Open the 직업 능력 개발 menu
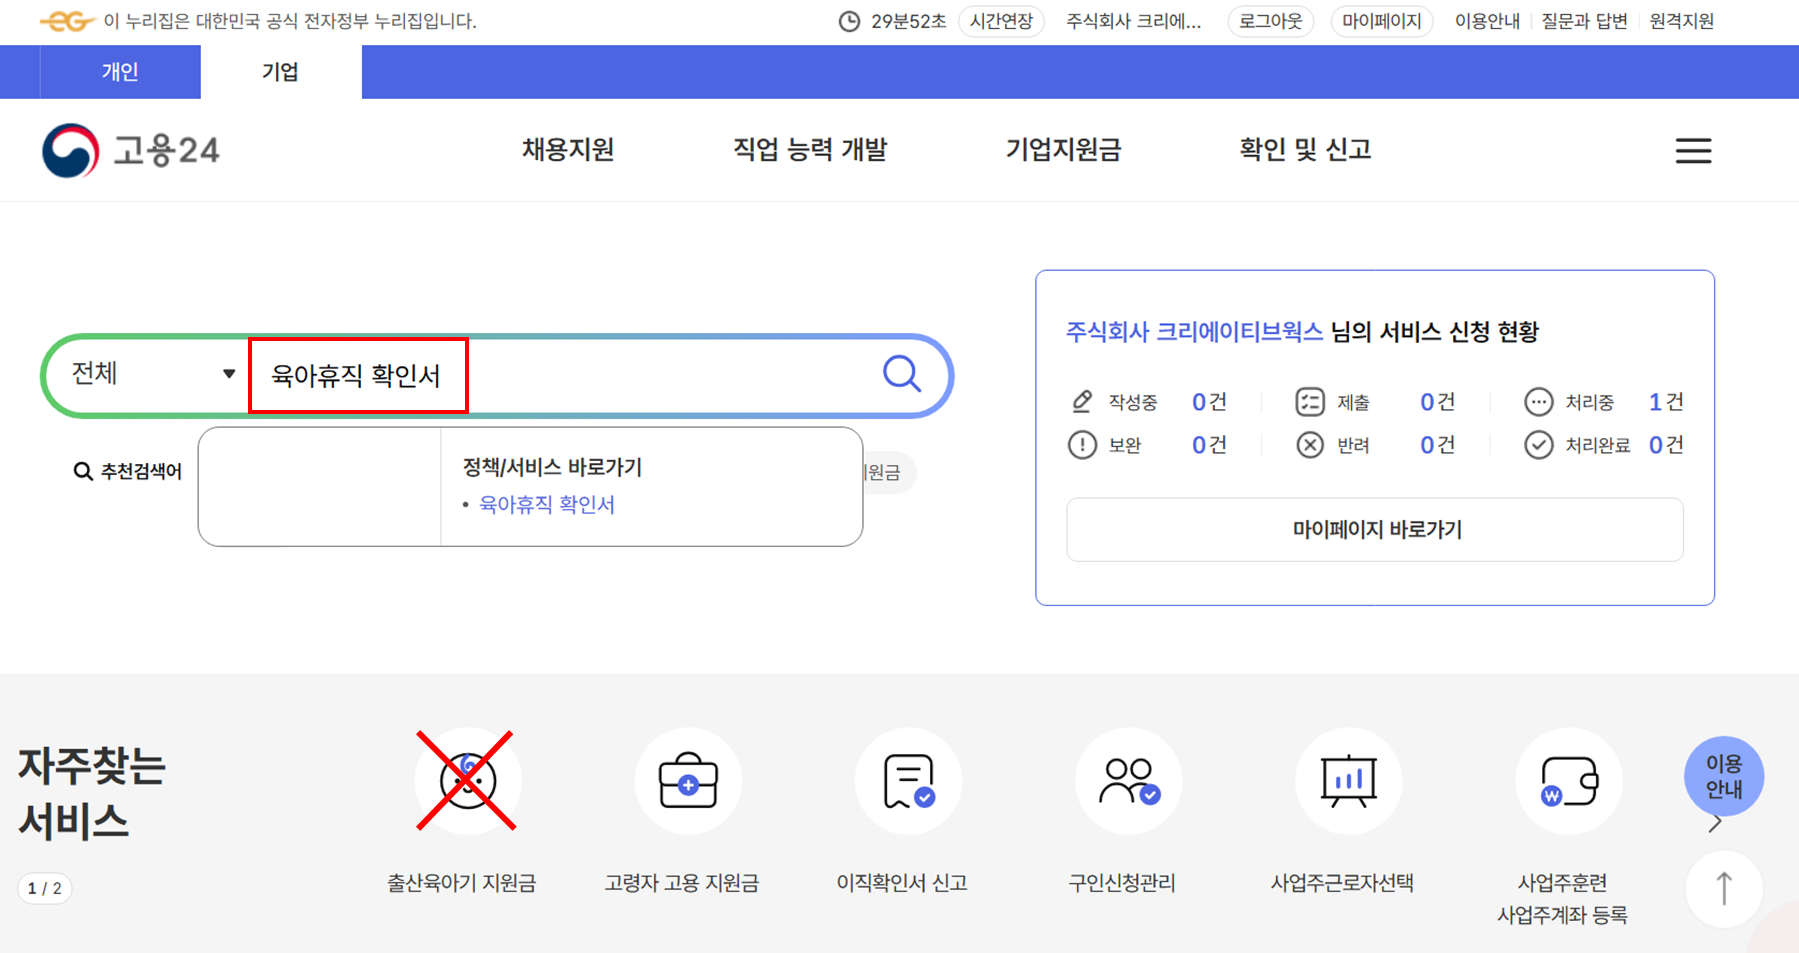The height and width of the screenshot is (953, 1799). pos(810,150)
